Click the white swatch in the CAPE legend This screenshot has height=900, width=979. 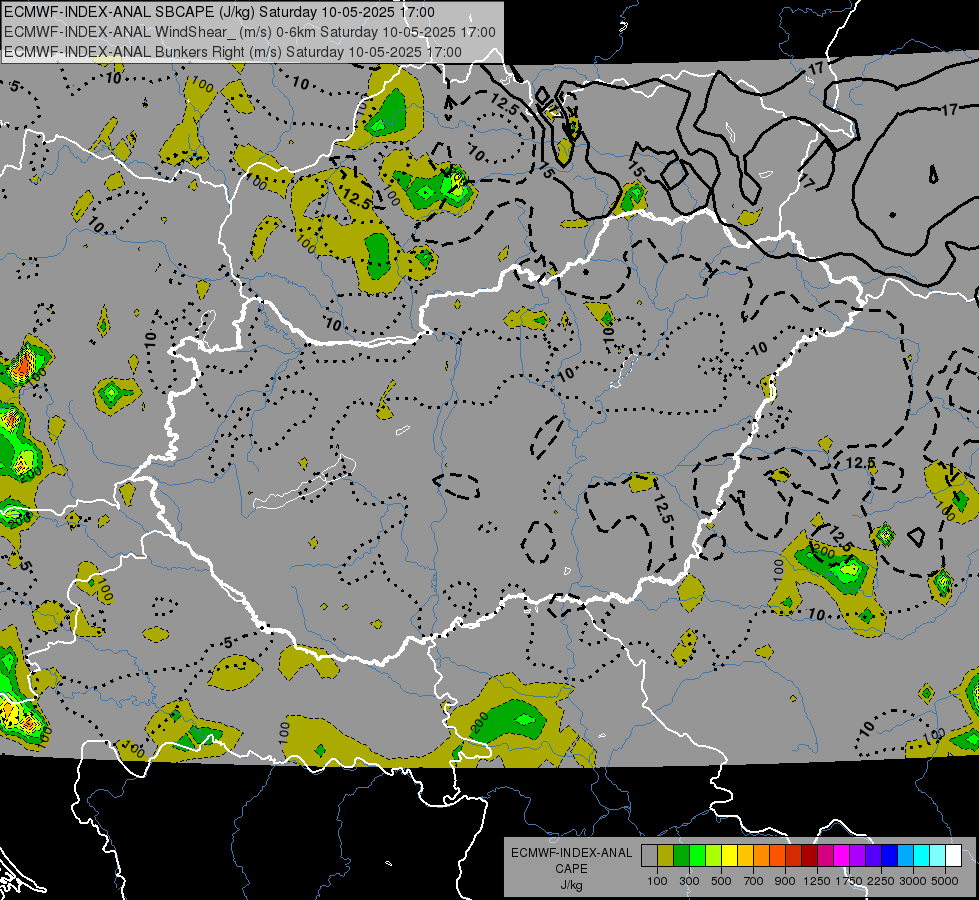pyautogui.click(x=953, y=856)
